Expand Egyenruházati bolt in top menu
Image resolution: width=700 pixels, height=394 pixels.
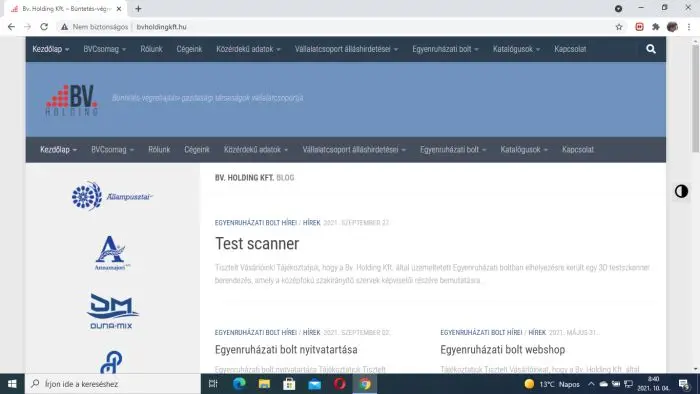(445, 49)
